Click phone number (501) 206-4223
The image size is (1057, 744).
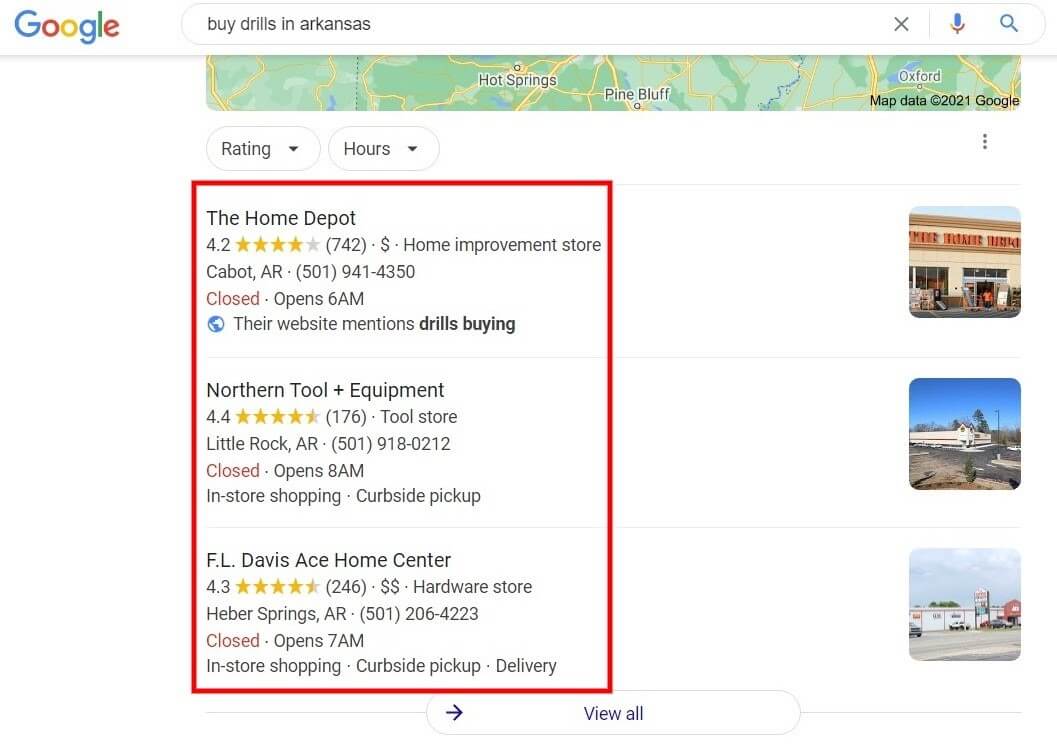pyautogui.click(x=419, y=613)
